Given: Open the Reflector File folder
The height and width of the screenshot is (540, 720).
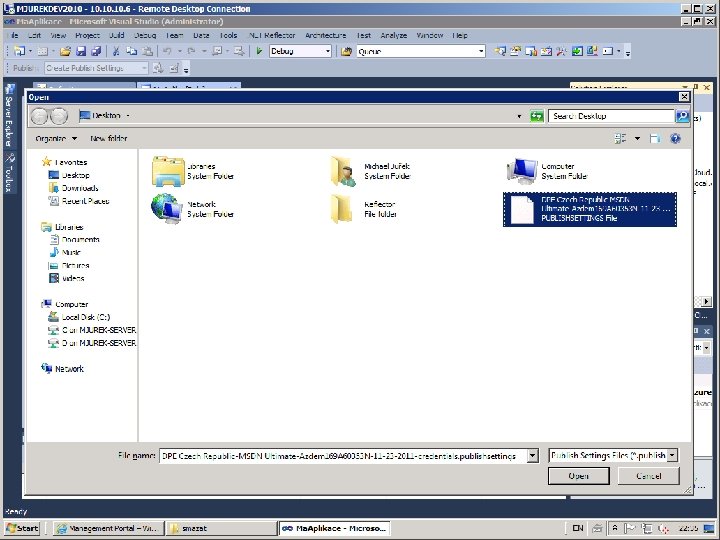Looking at the screenshot, I should 364,209.
